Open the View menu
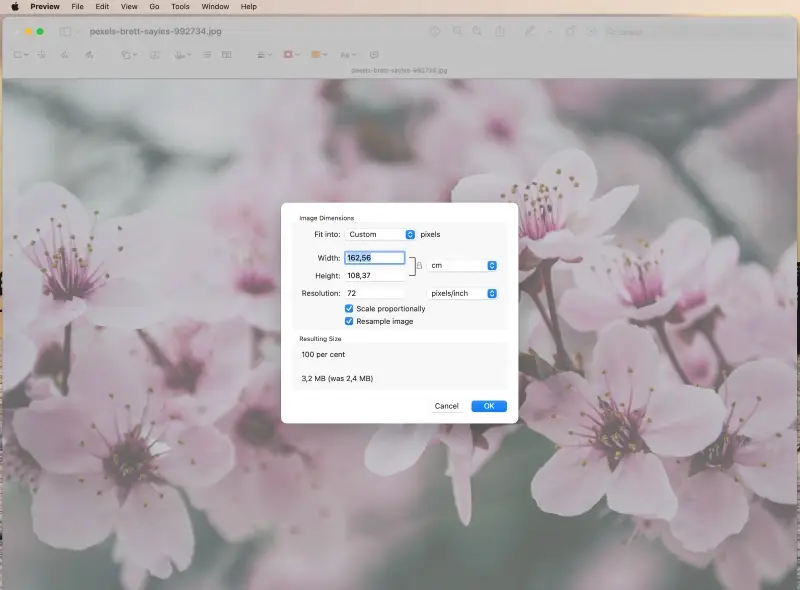Image resolution: width=800 pixels, height=590 pixels. (x=129, y=7)
